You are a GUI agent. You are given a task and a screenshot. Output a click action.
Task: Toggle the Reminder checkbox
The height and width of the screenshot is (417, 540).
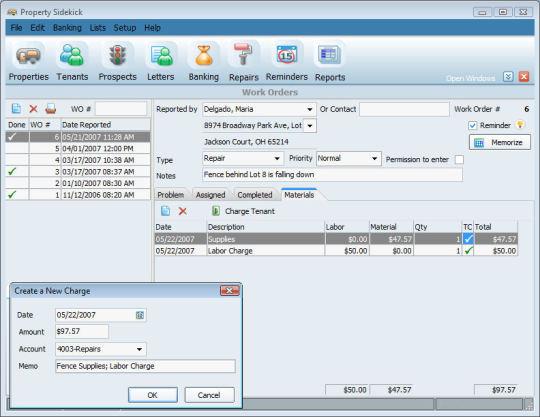(x=472, y=125)
